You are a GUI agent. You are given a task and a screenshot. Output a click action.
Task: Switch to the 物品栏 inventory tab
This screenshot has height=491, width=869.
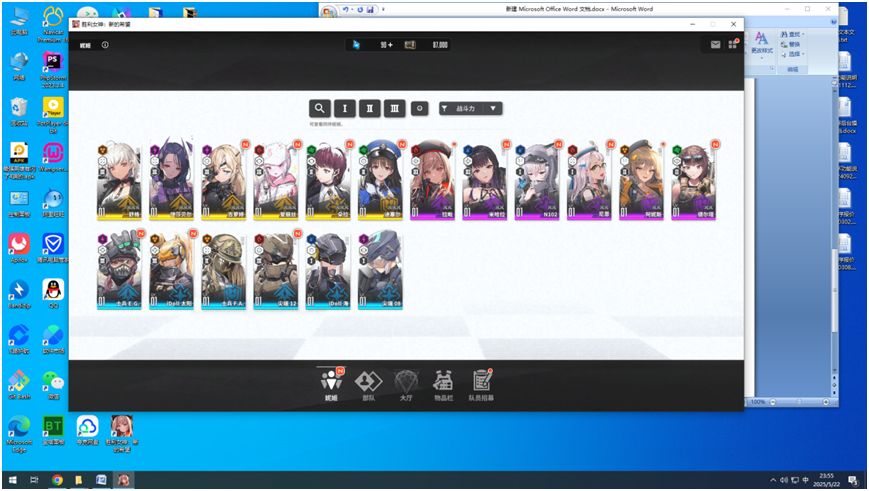[443, 385]
